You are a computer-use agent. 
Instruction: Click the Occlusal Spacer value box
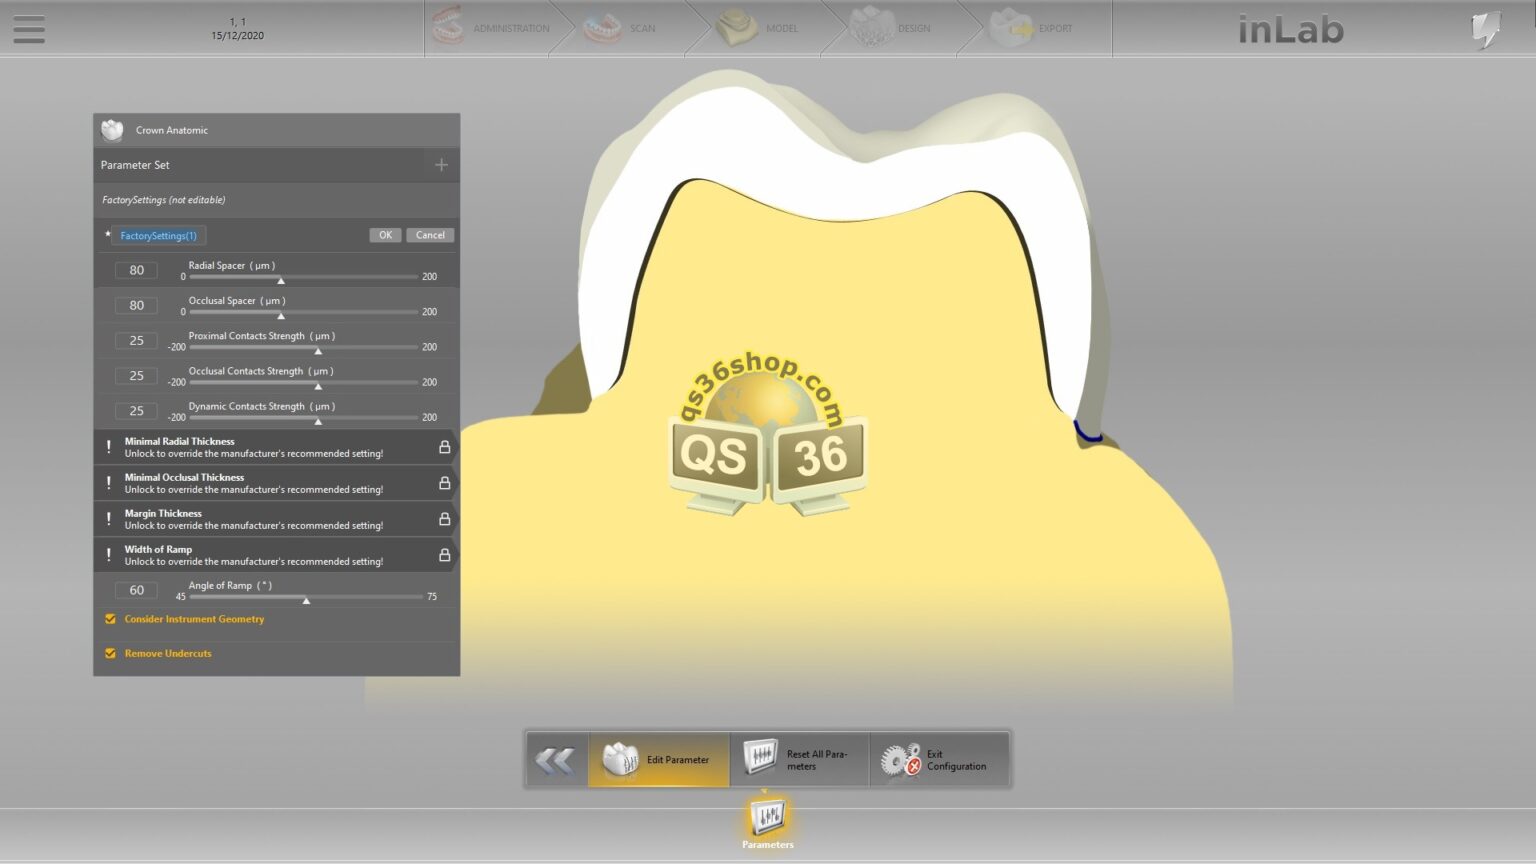pyautogui.click(x=136, y=305)
